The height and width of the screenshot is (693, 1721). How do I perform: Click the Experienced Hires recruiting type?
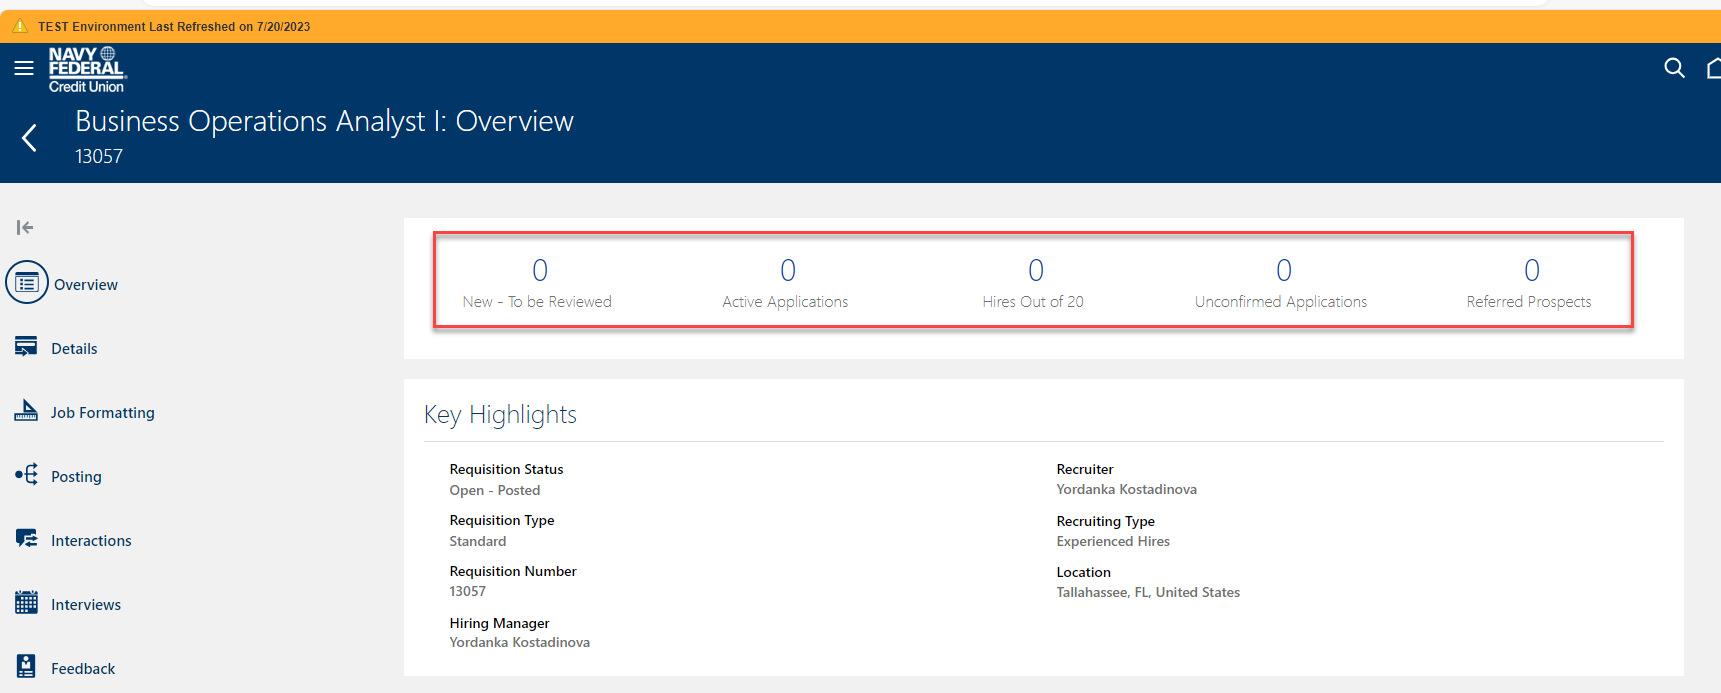pyautogui.click(x=1113, y=541)
